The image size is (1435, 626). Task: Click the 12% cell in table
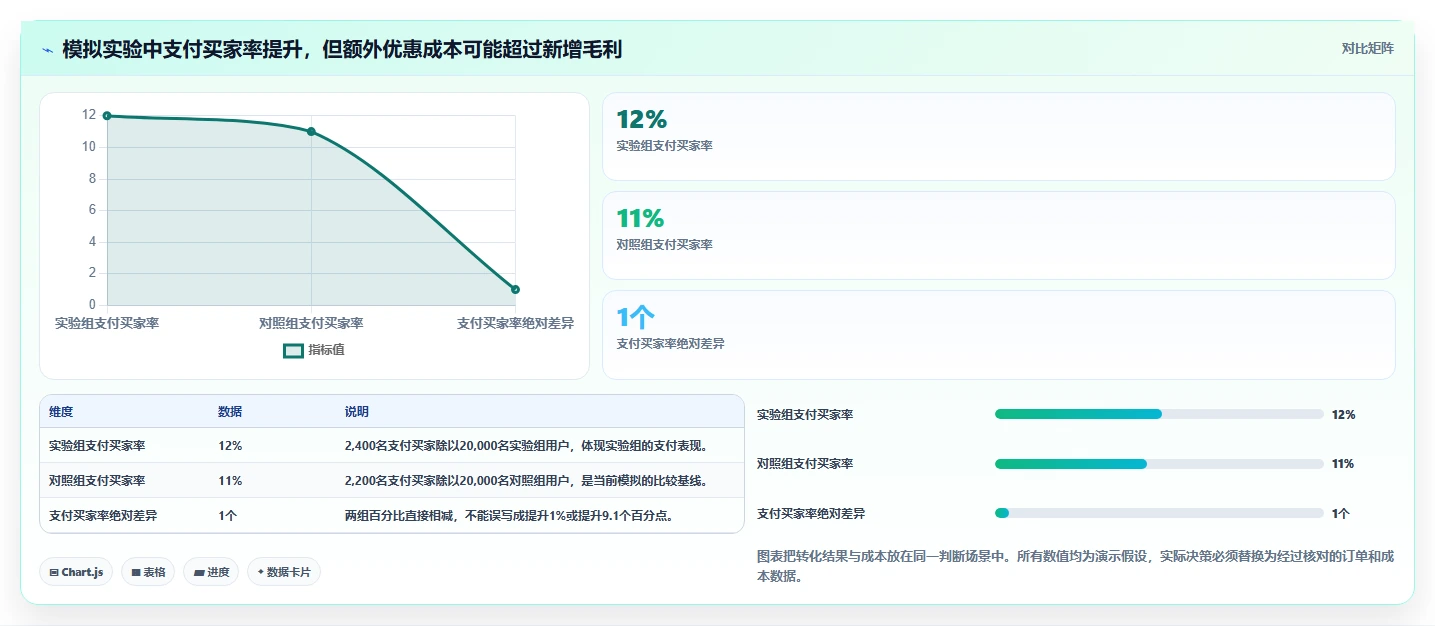pyautogui.click(x=230, y=446)
